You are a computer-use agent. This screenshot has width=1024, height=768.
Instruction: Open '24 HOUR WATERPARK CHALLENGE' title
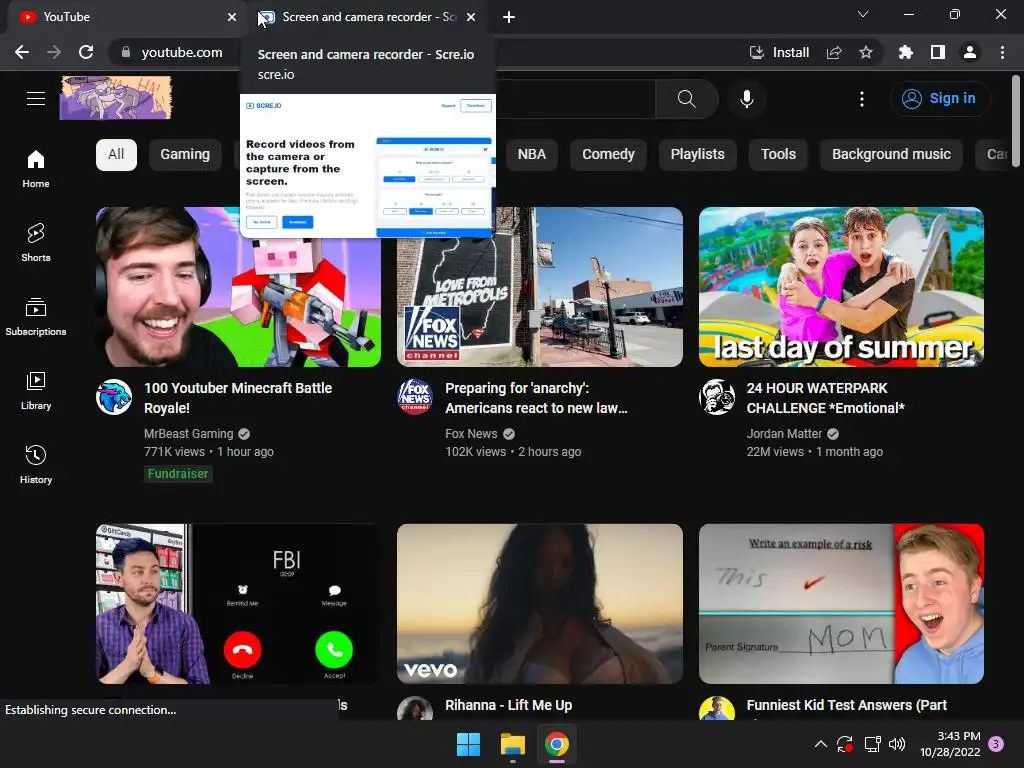825,398
